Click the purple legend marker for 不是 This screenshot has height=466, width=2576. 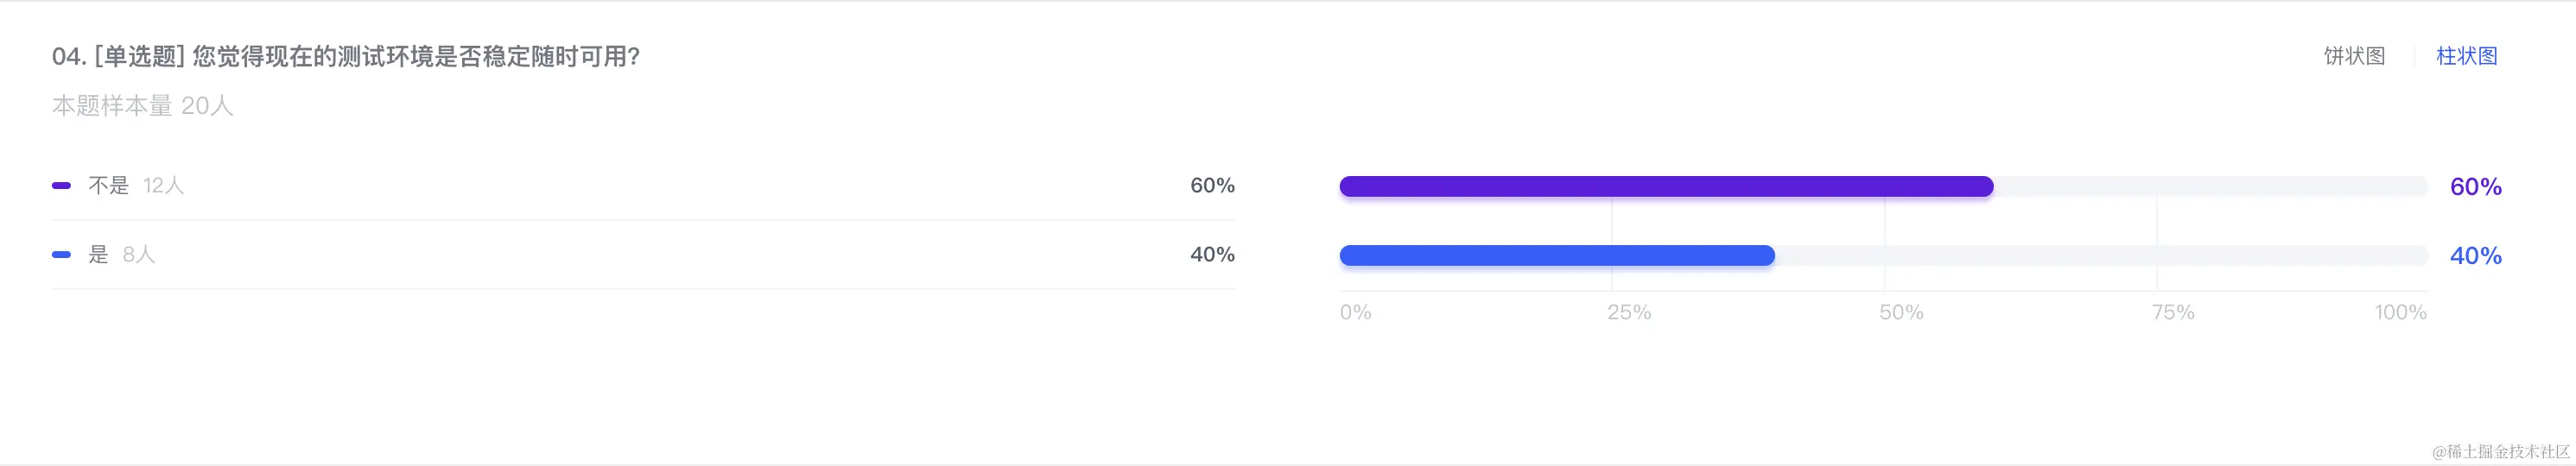point(61,186)
